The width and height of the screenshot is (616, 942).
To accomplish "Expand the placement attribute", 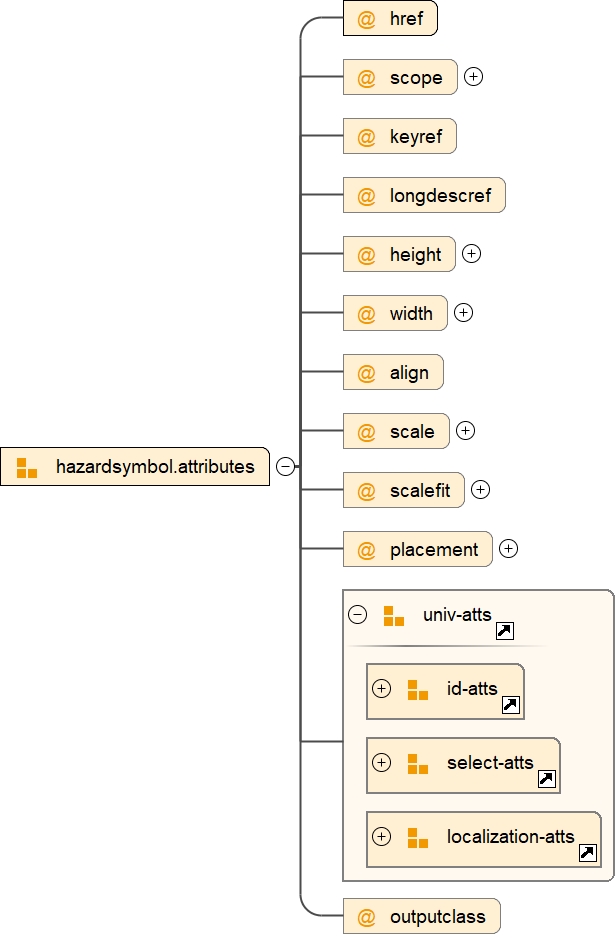I will tap(508, 548).
